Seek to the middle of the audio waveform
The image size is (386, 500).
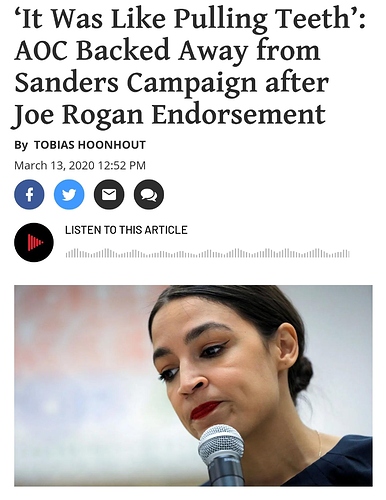[208, 253]
